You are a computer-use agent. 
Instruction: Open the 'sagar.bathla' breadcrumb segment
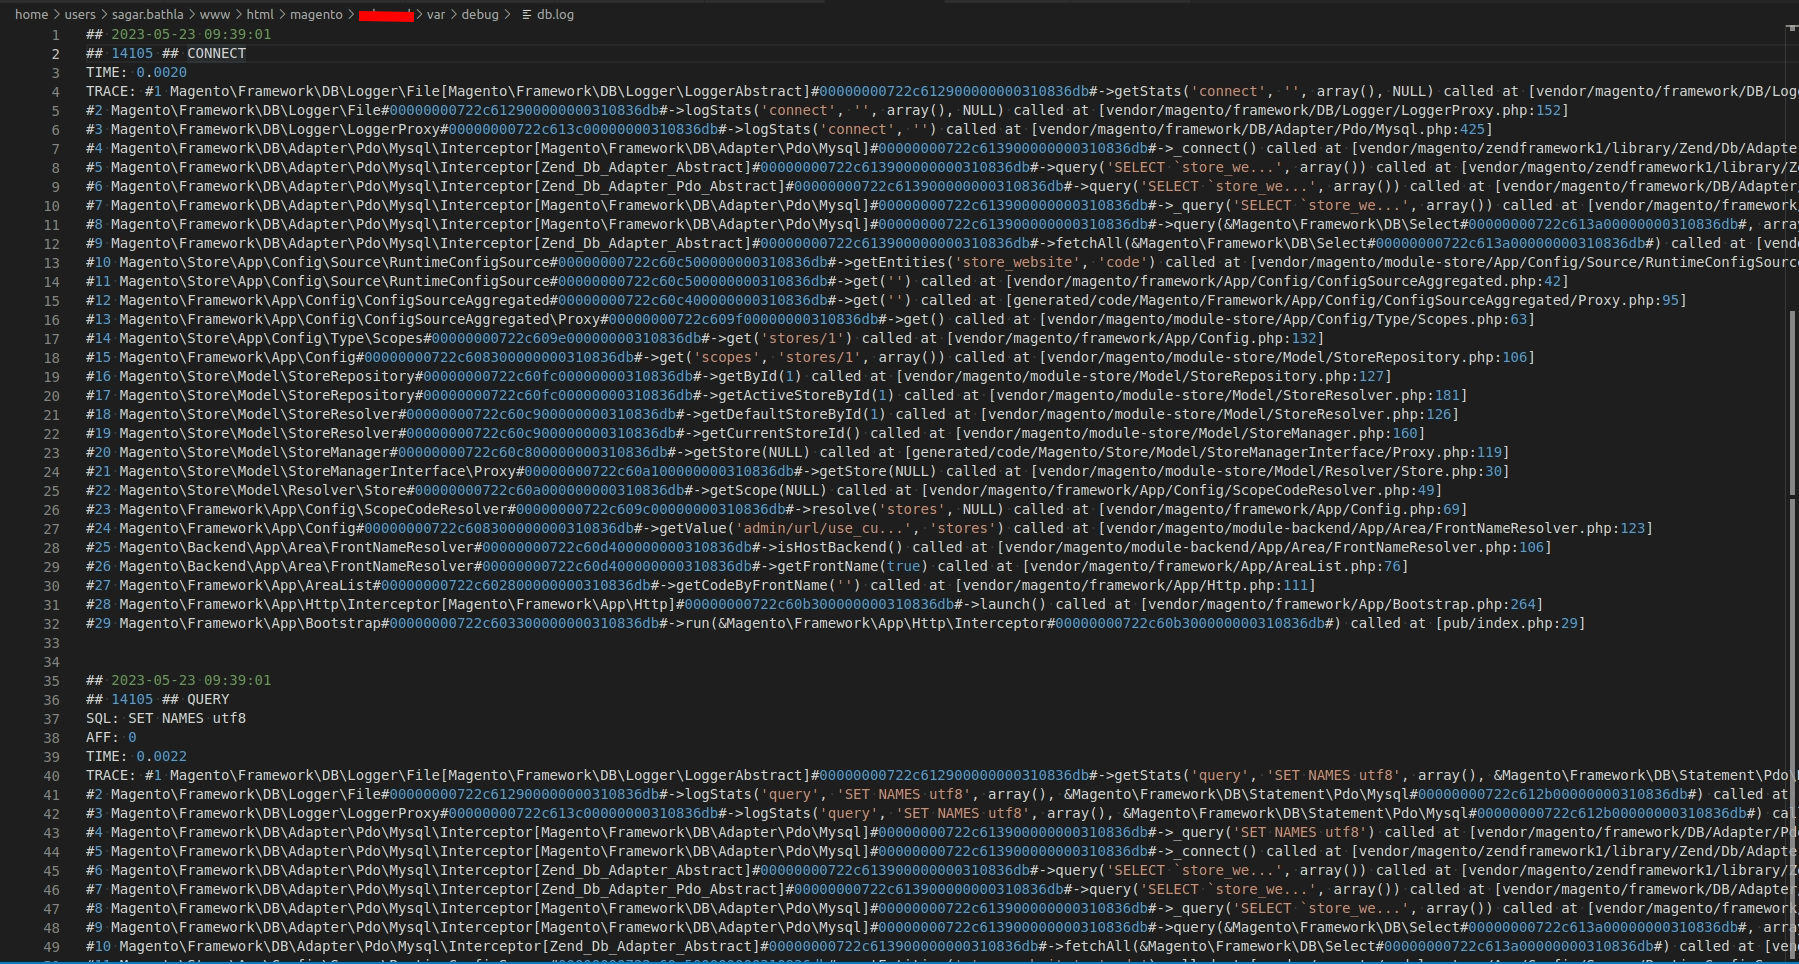click(148, 15)
